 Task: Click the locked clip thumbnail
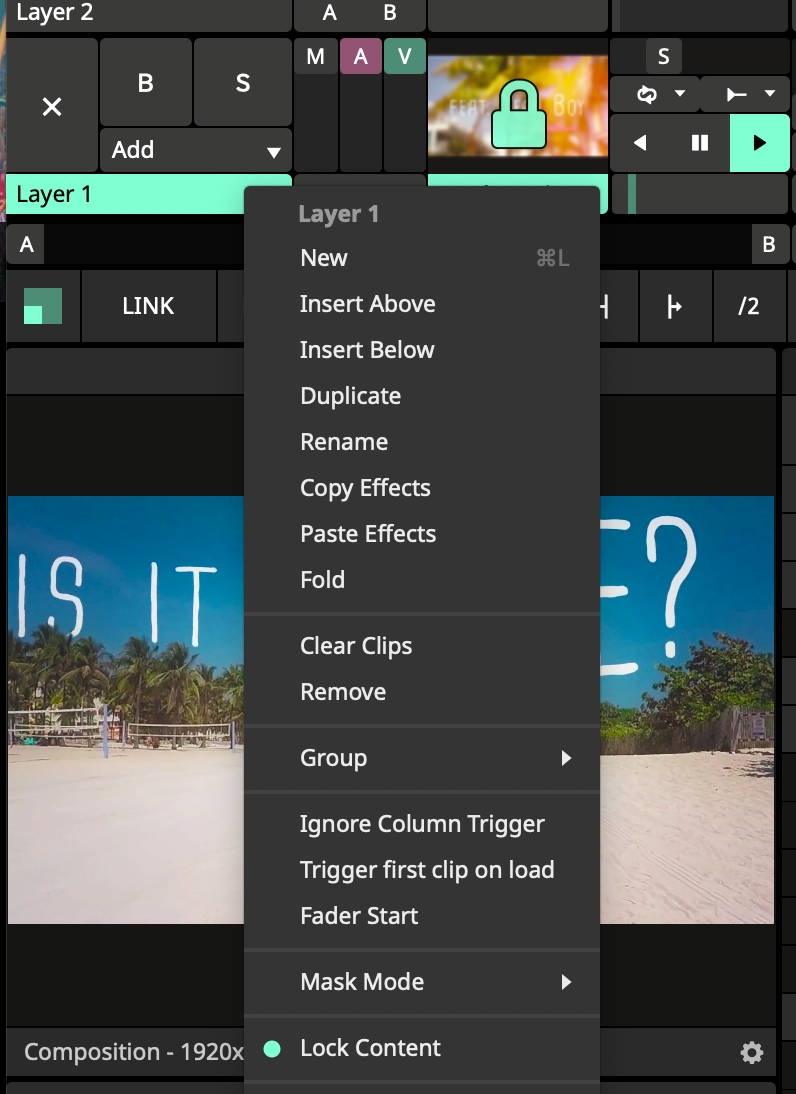[517, 105]
